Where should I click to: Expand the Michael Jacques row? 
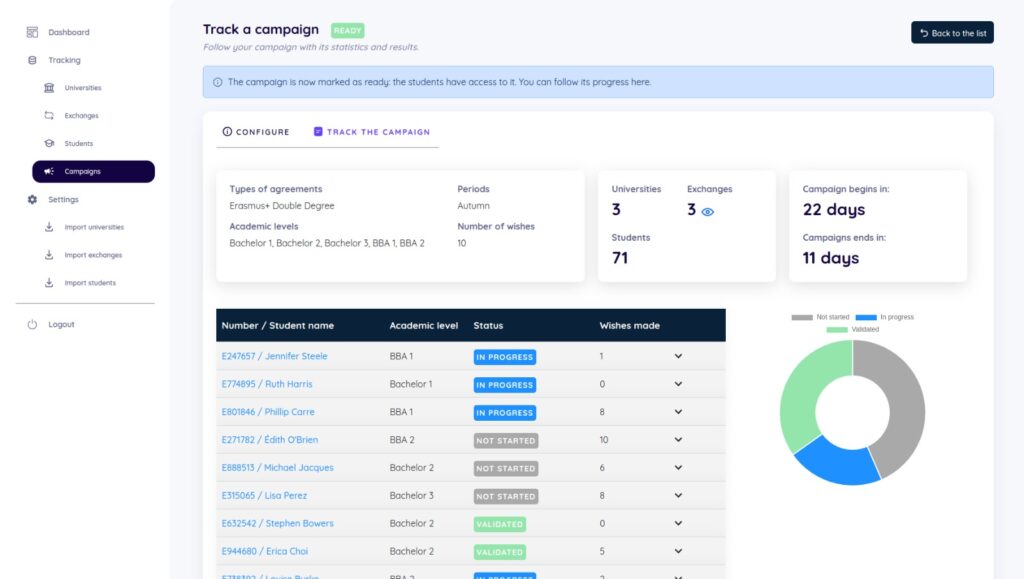pos(679,467)
